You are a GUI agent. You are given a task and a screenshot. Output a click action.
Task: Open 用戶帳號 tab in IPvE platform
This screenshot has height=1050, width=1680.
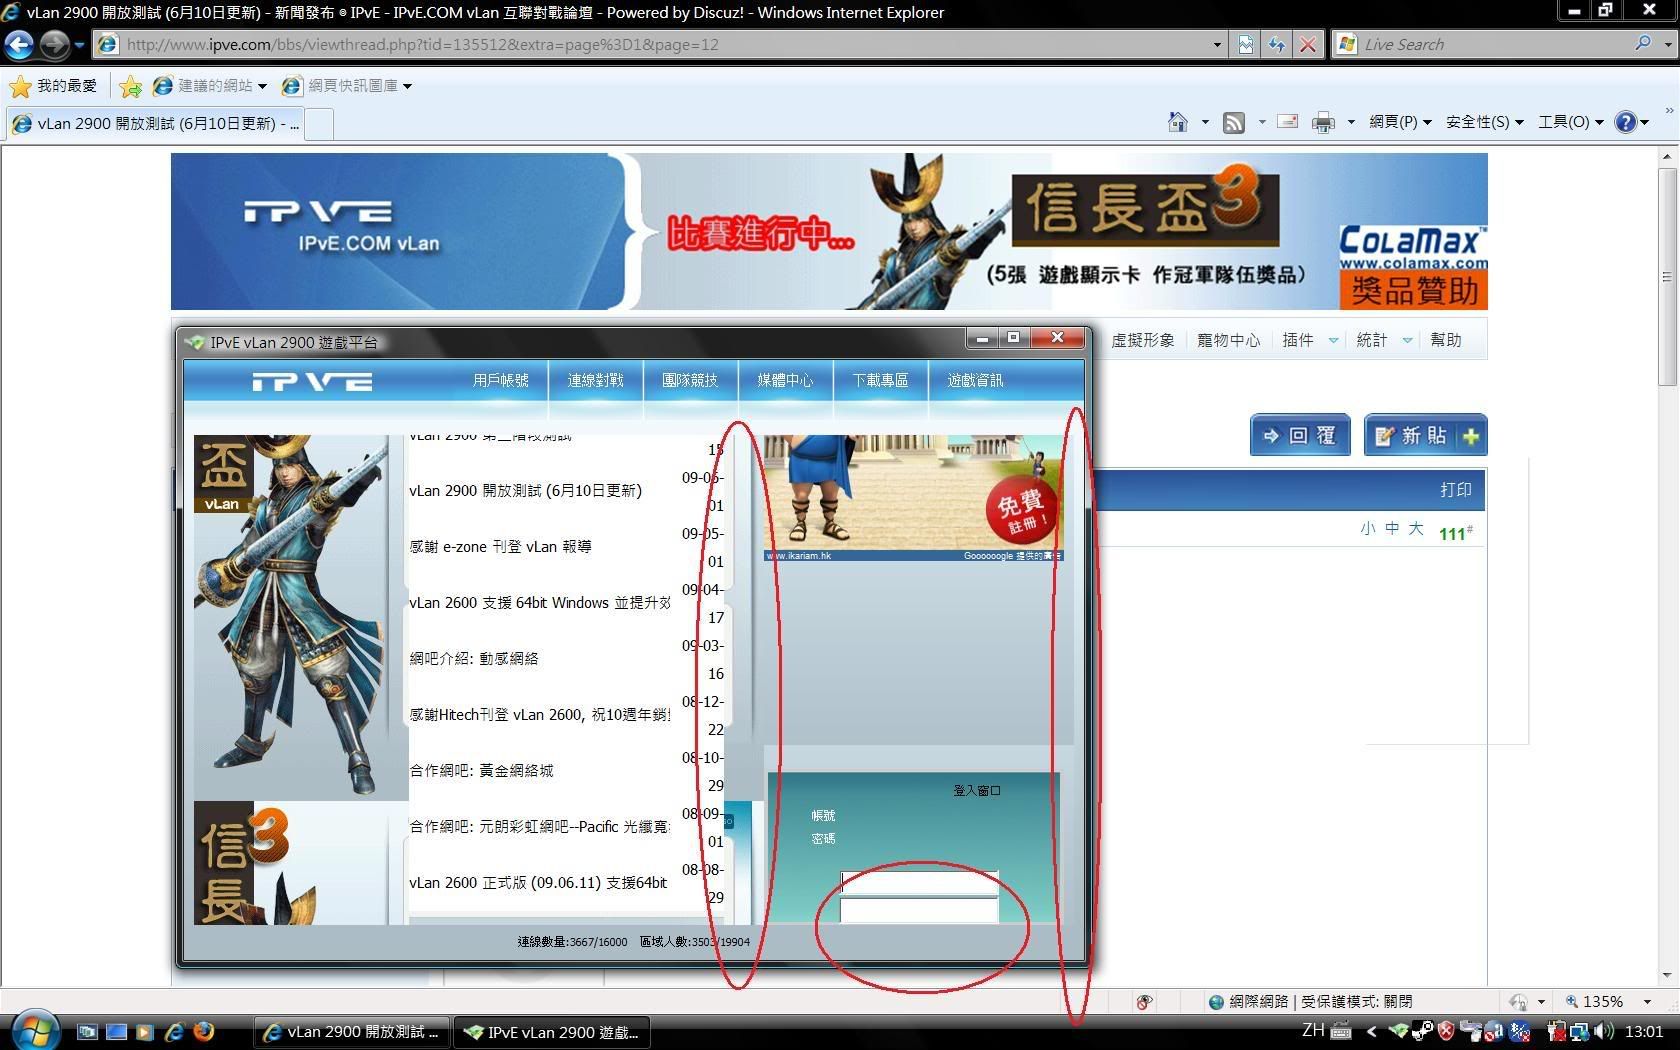[500, 380]
